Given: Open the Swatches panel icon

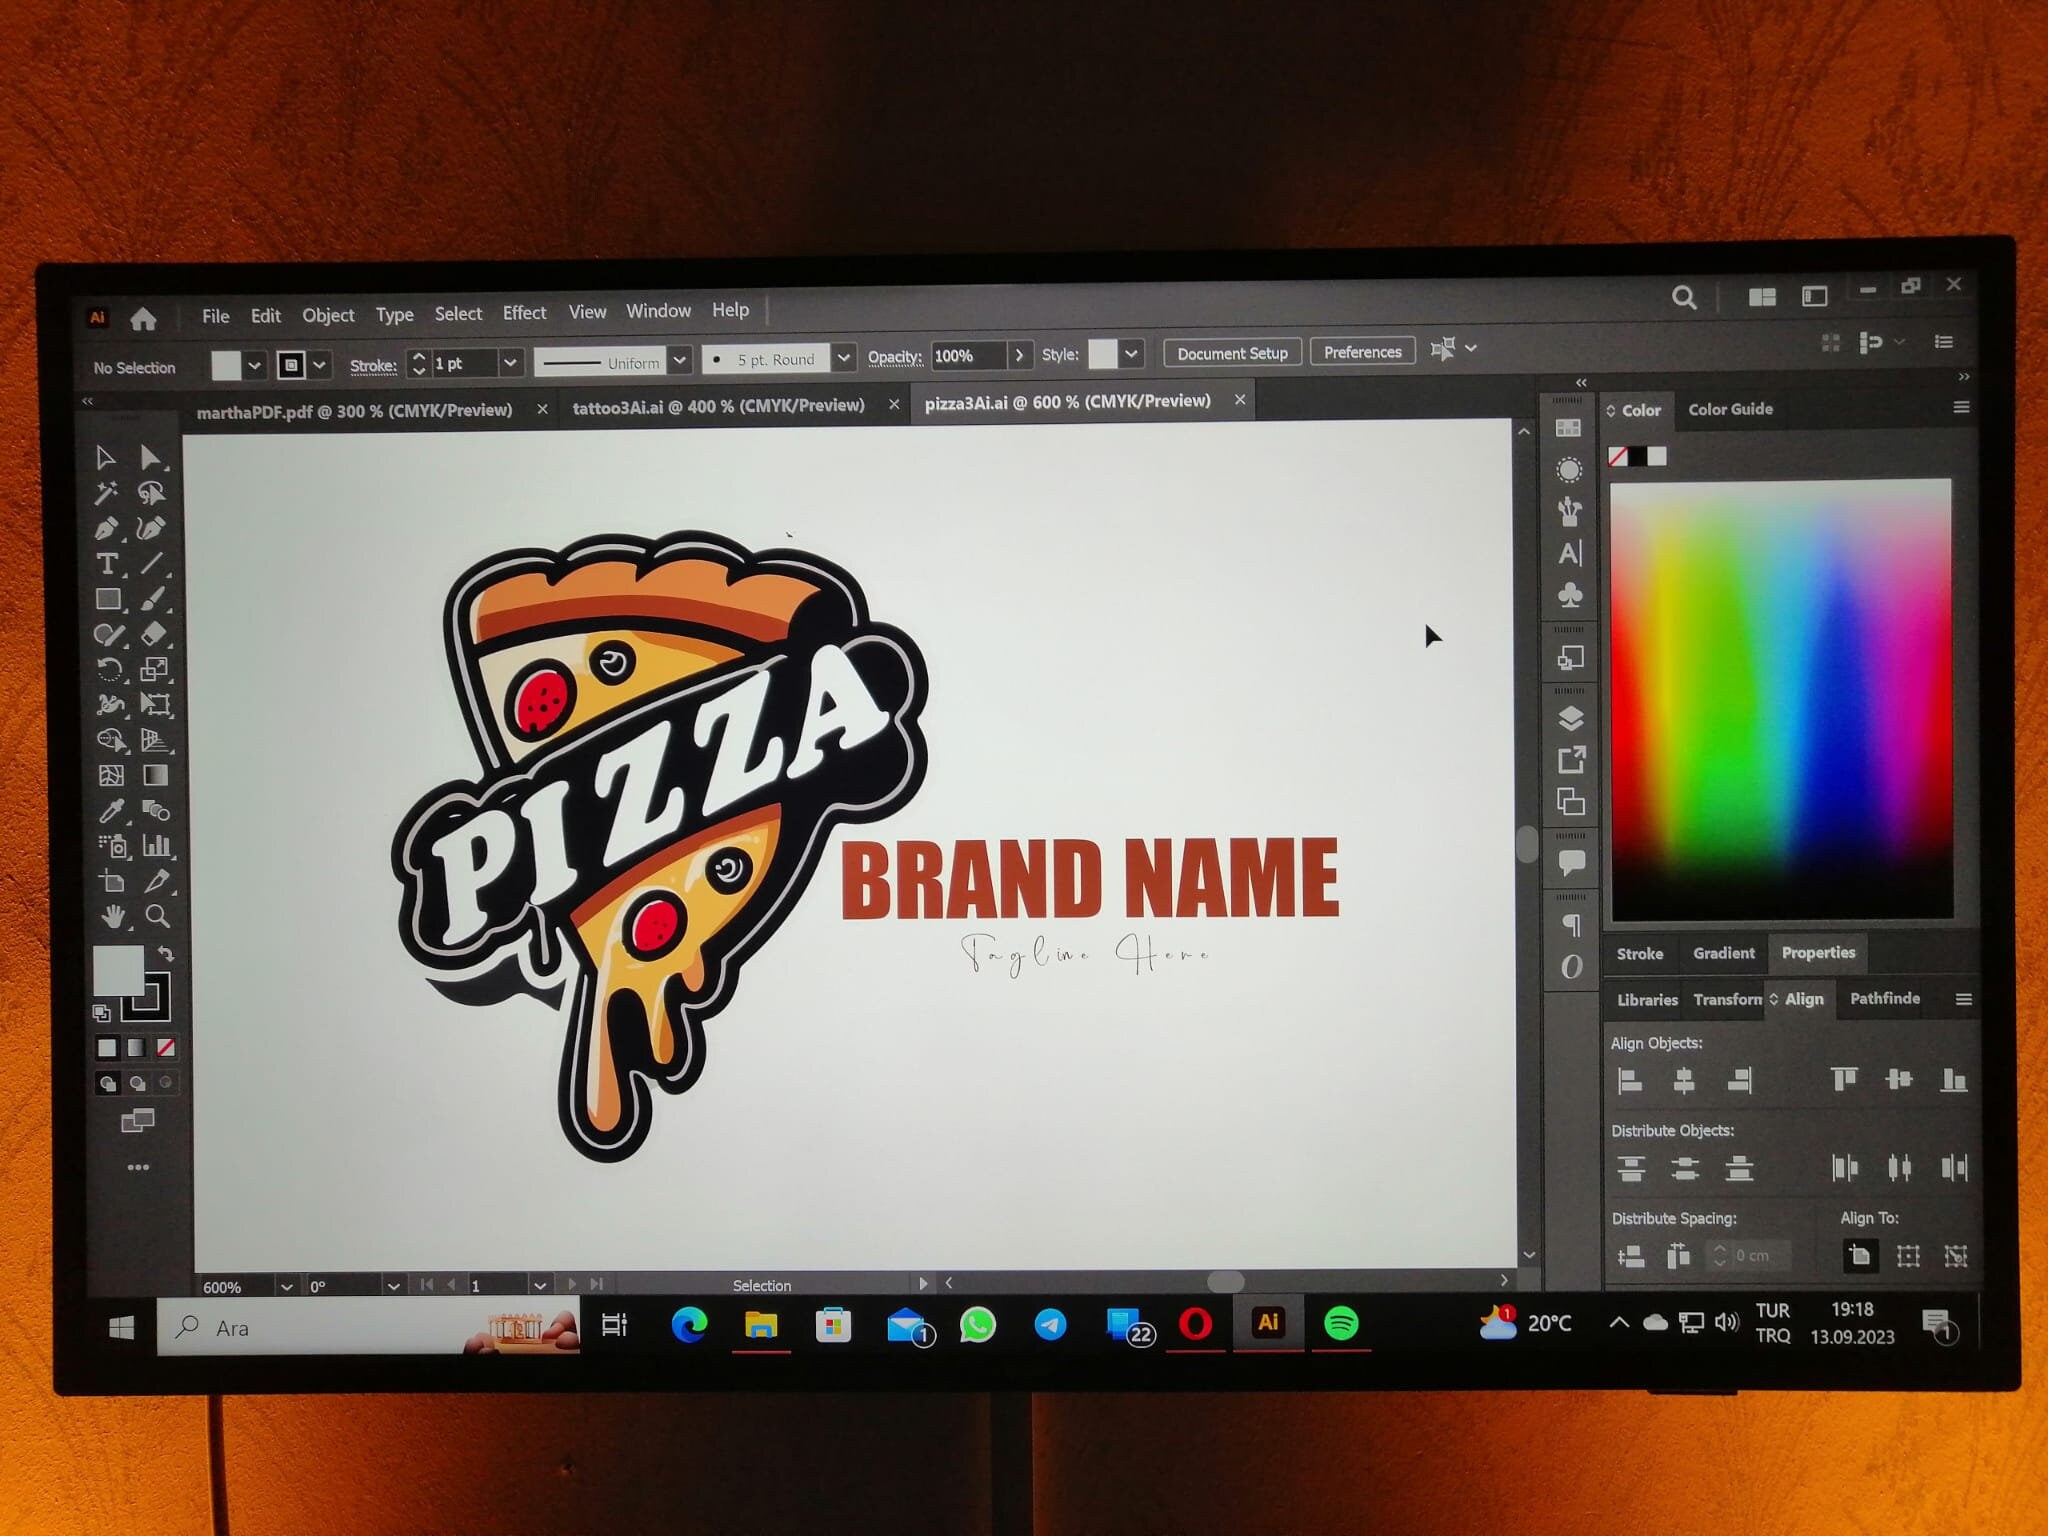Looking at the screenshot, I should point(1570,427).
